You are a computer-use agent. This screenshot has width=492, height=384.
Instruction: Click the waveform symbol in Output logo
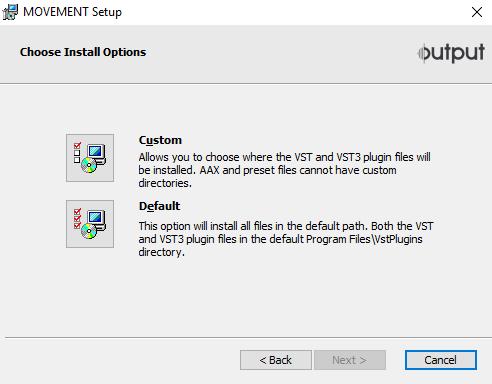tap(423, 53)
